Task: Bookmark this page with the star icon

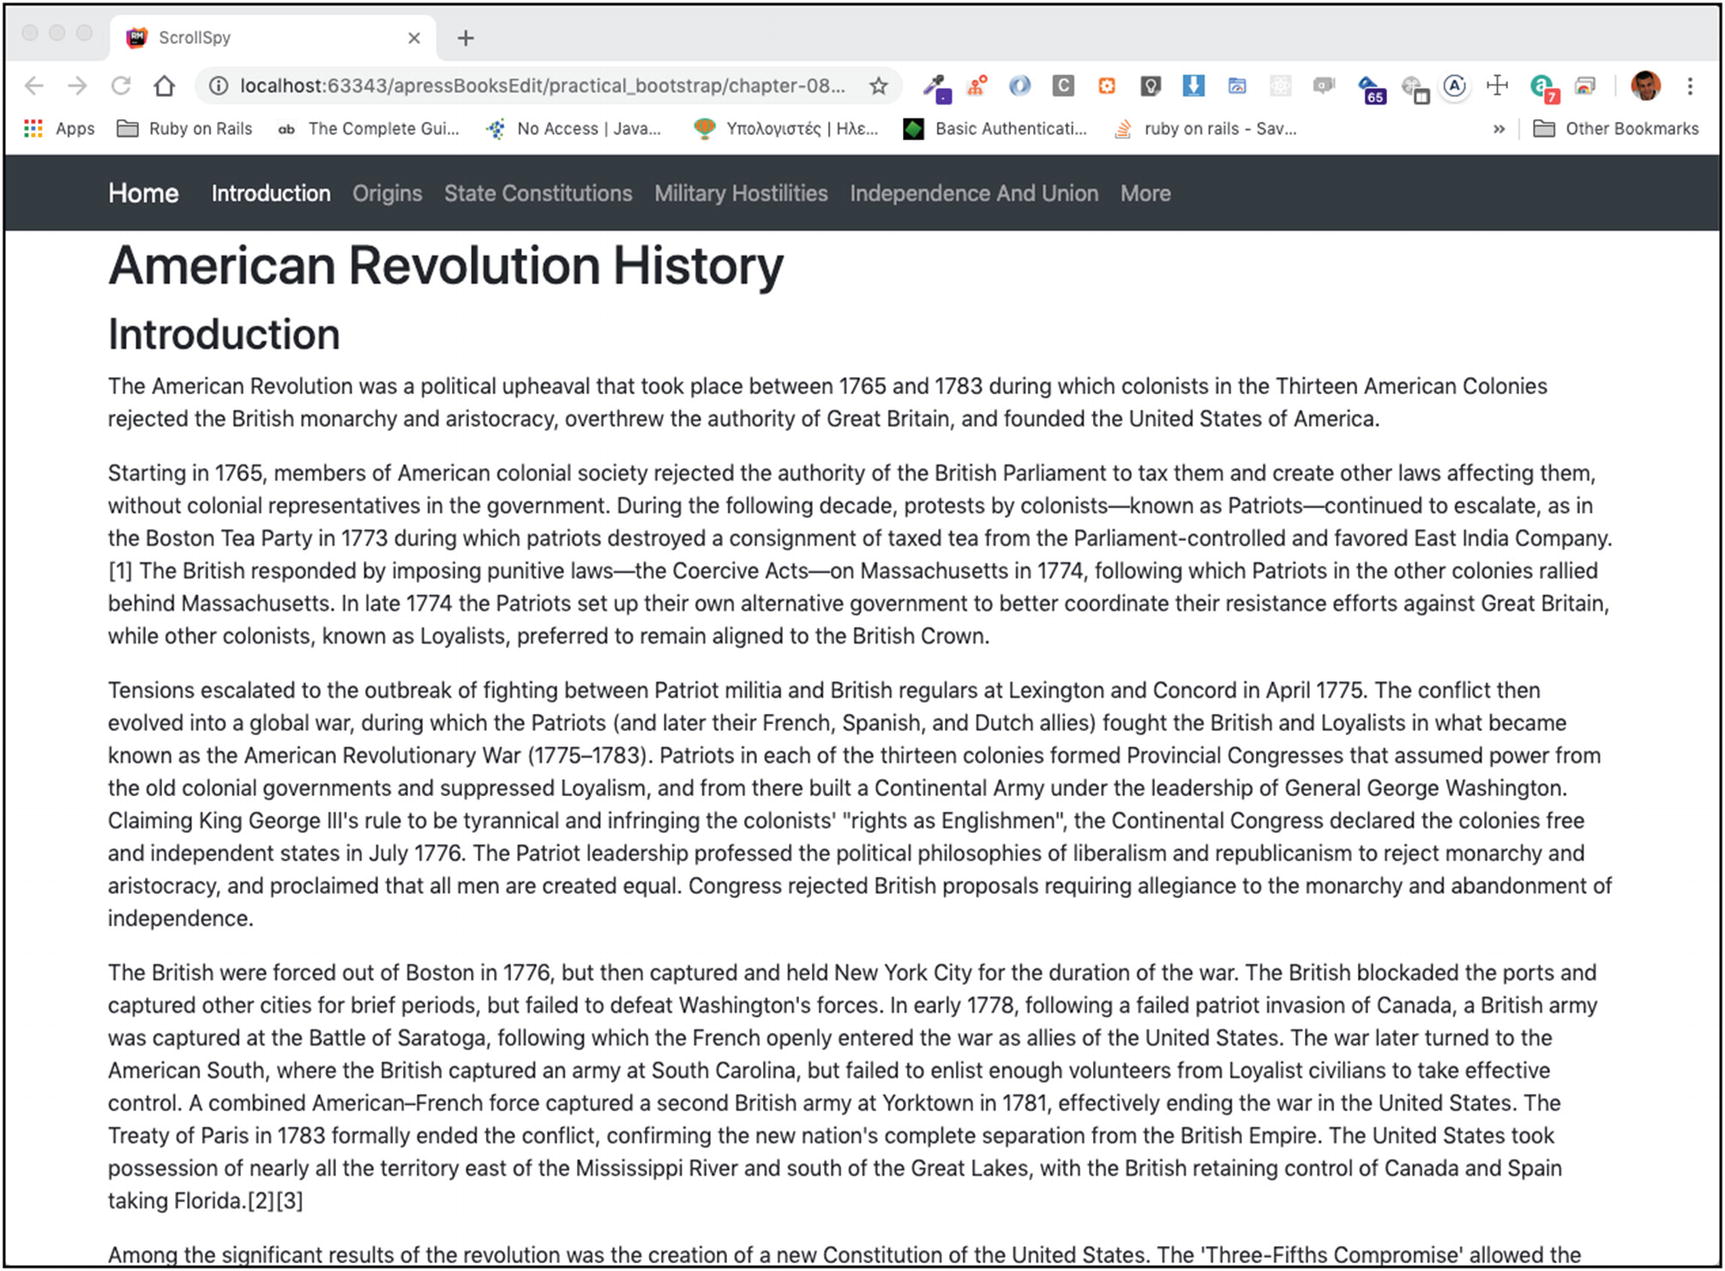Action: (878, 86)
